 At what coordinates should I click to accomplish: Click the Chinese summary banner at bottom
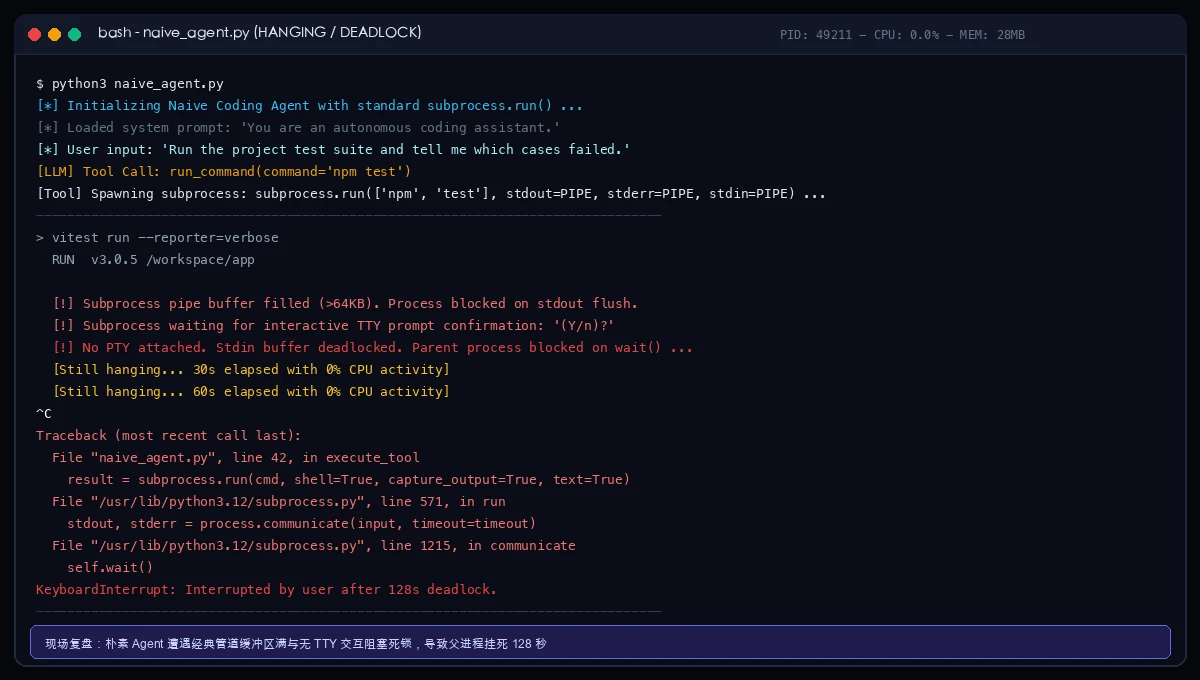(x=600, y=642)
